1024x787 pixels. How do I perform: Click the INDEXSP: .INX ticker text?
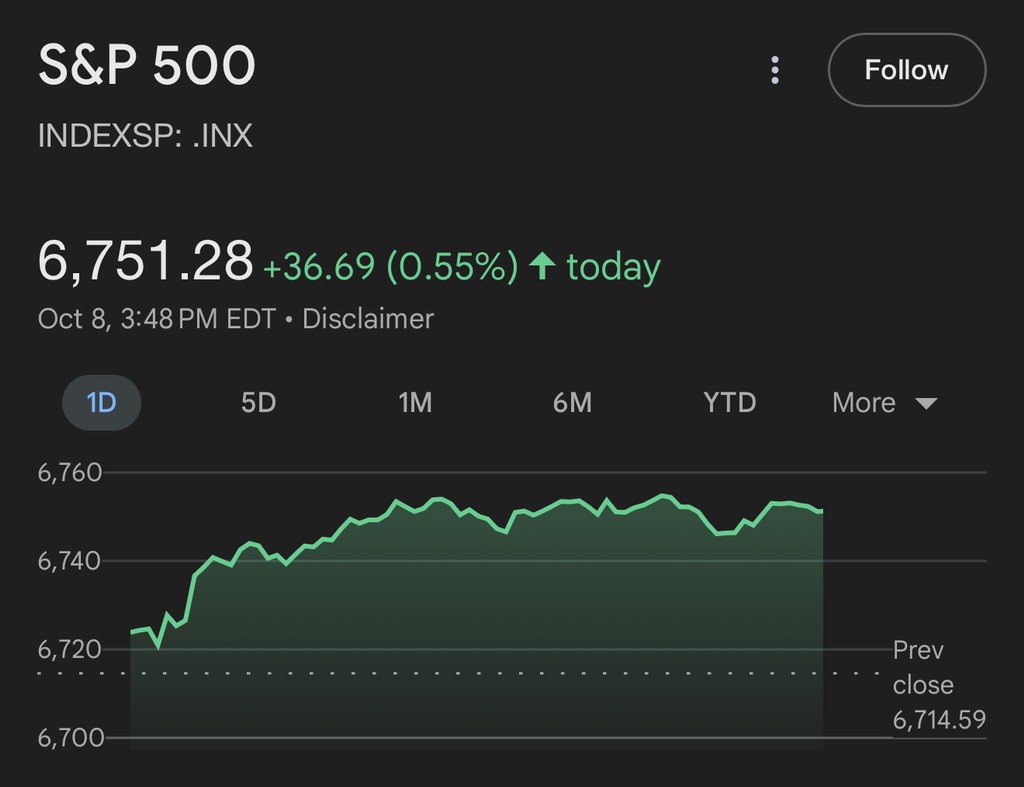point(145,135)
